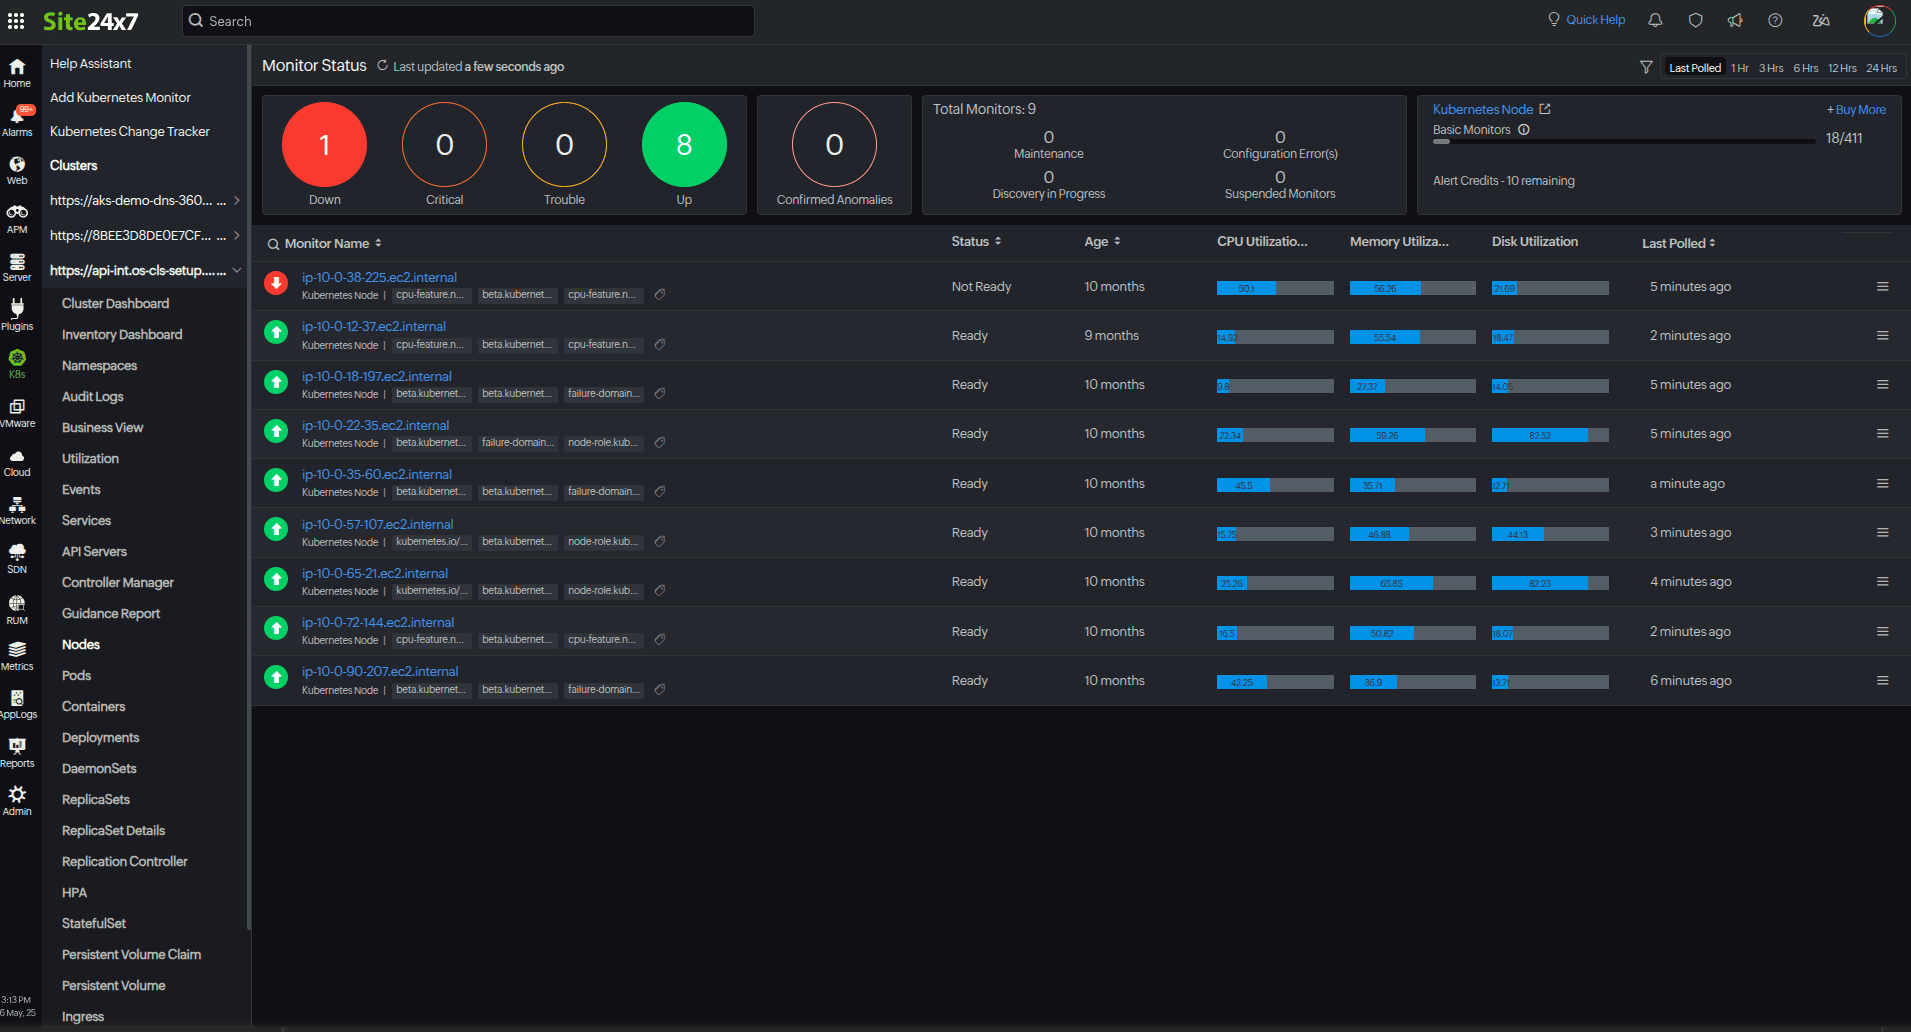
Task: Open row menu for ip-10-0-90-207.ec2.internal
Action: [x=1883, y=681]
